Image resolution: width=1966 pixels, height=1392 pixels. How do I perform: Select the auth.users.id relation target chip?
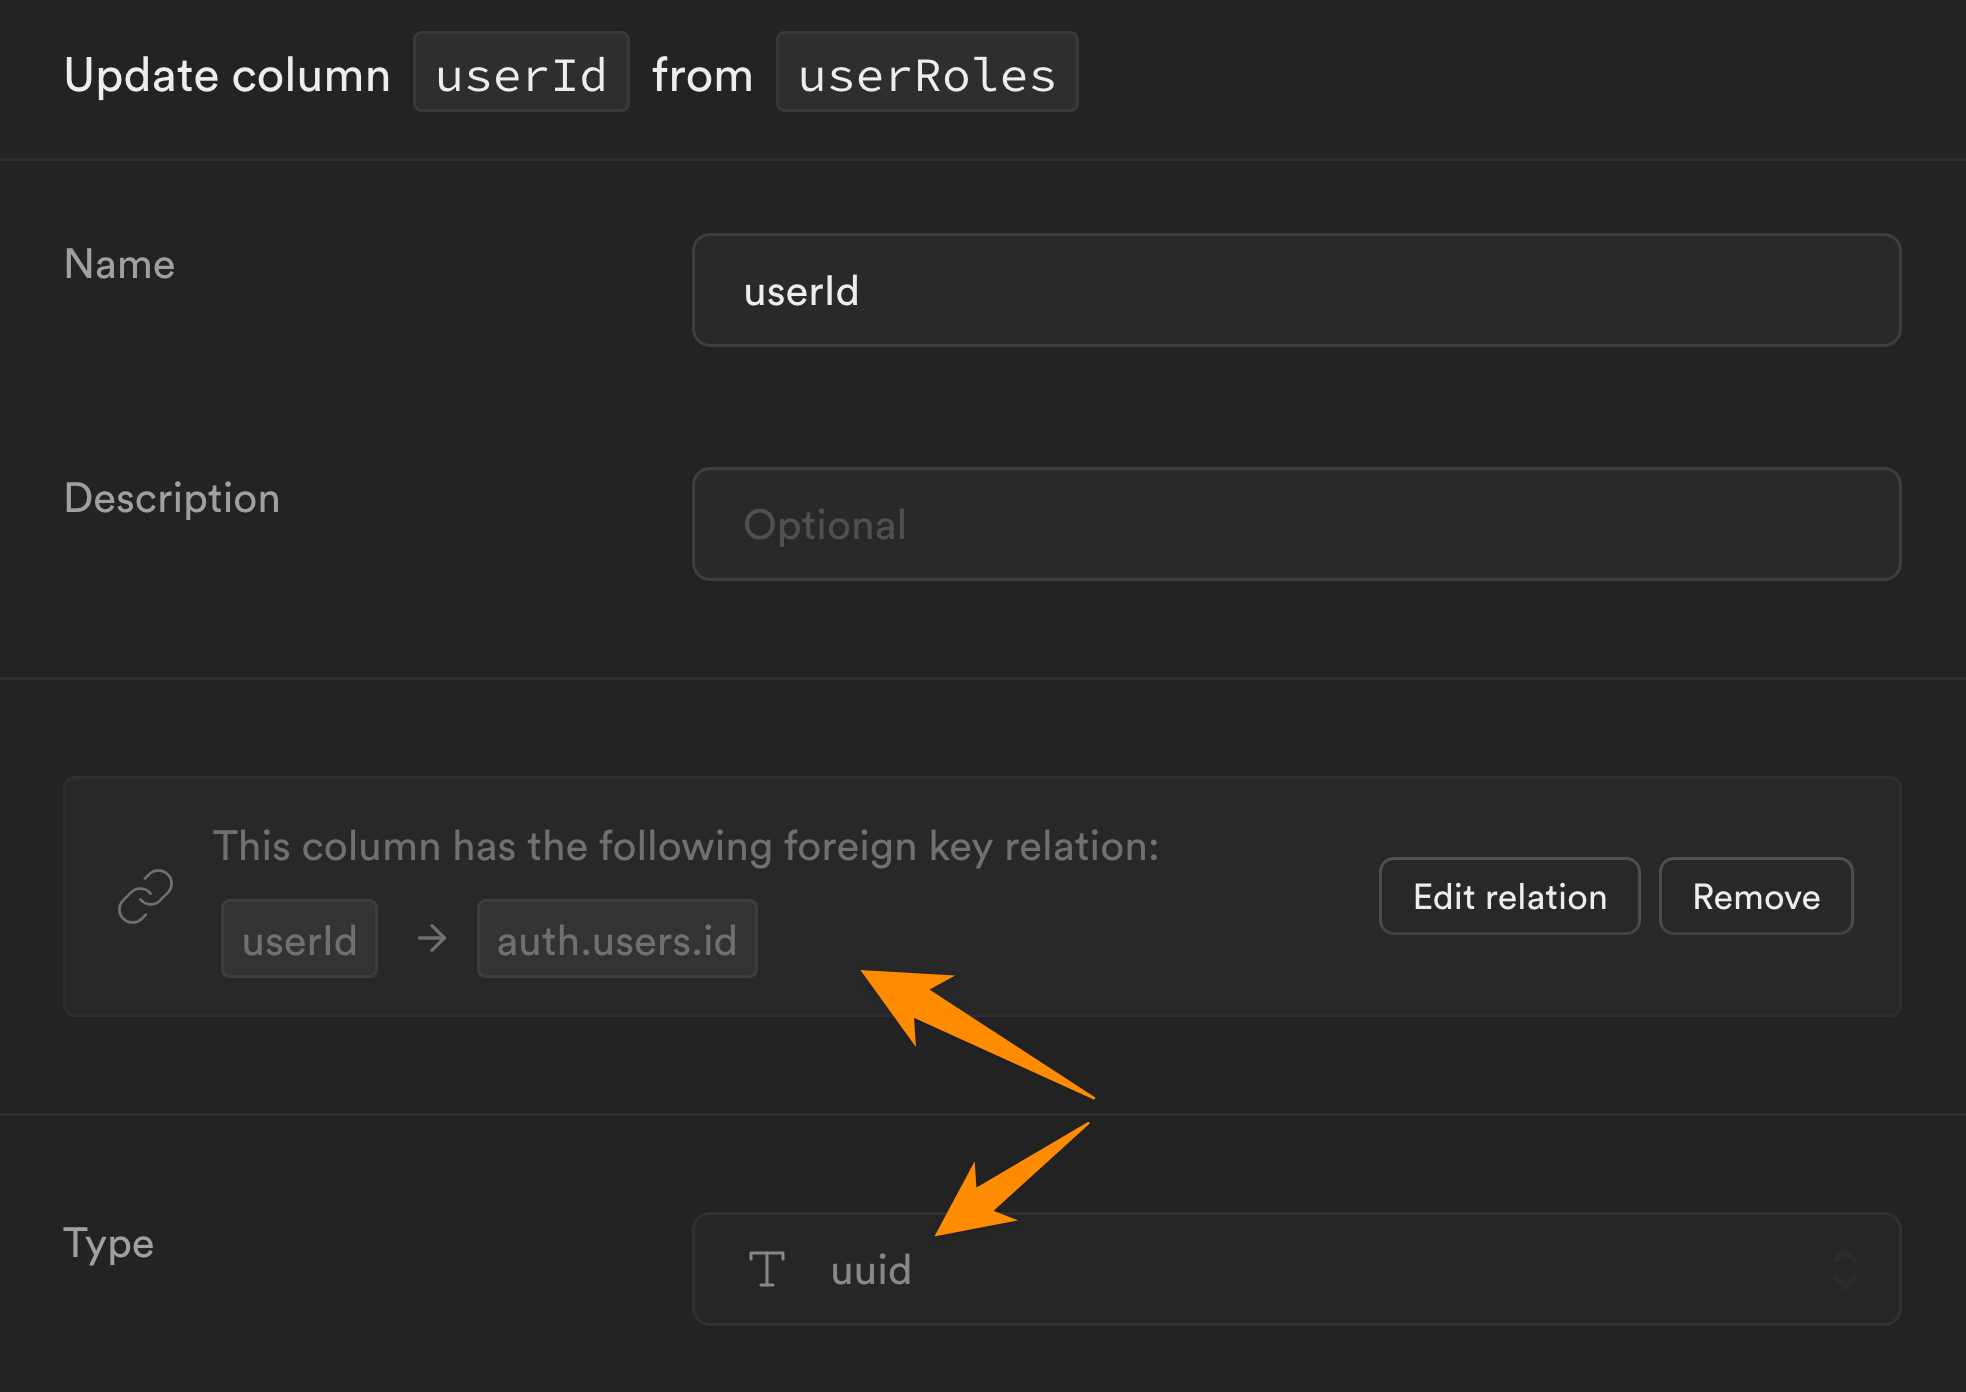[x=617, y=938]
